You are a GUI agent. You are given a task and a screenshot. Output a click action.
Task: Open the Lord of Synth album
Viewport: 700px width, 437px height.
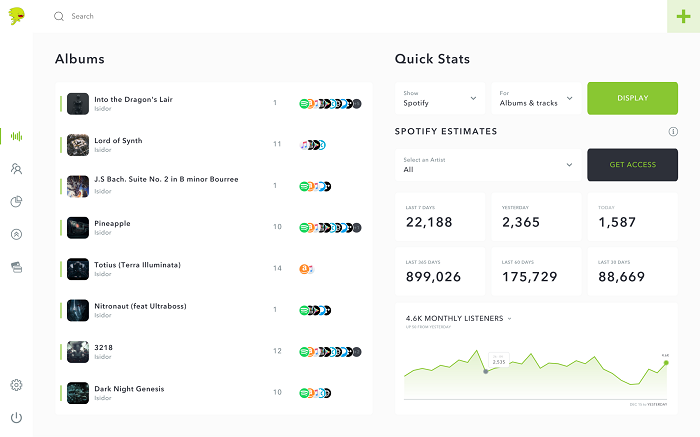(118, 141)
